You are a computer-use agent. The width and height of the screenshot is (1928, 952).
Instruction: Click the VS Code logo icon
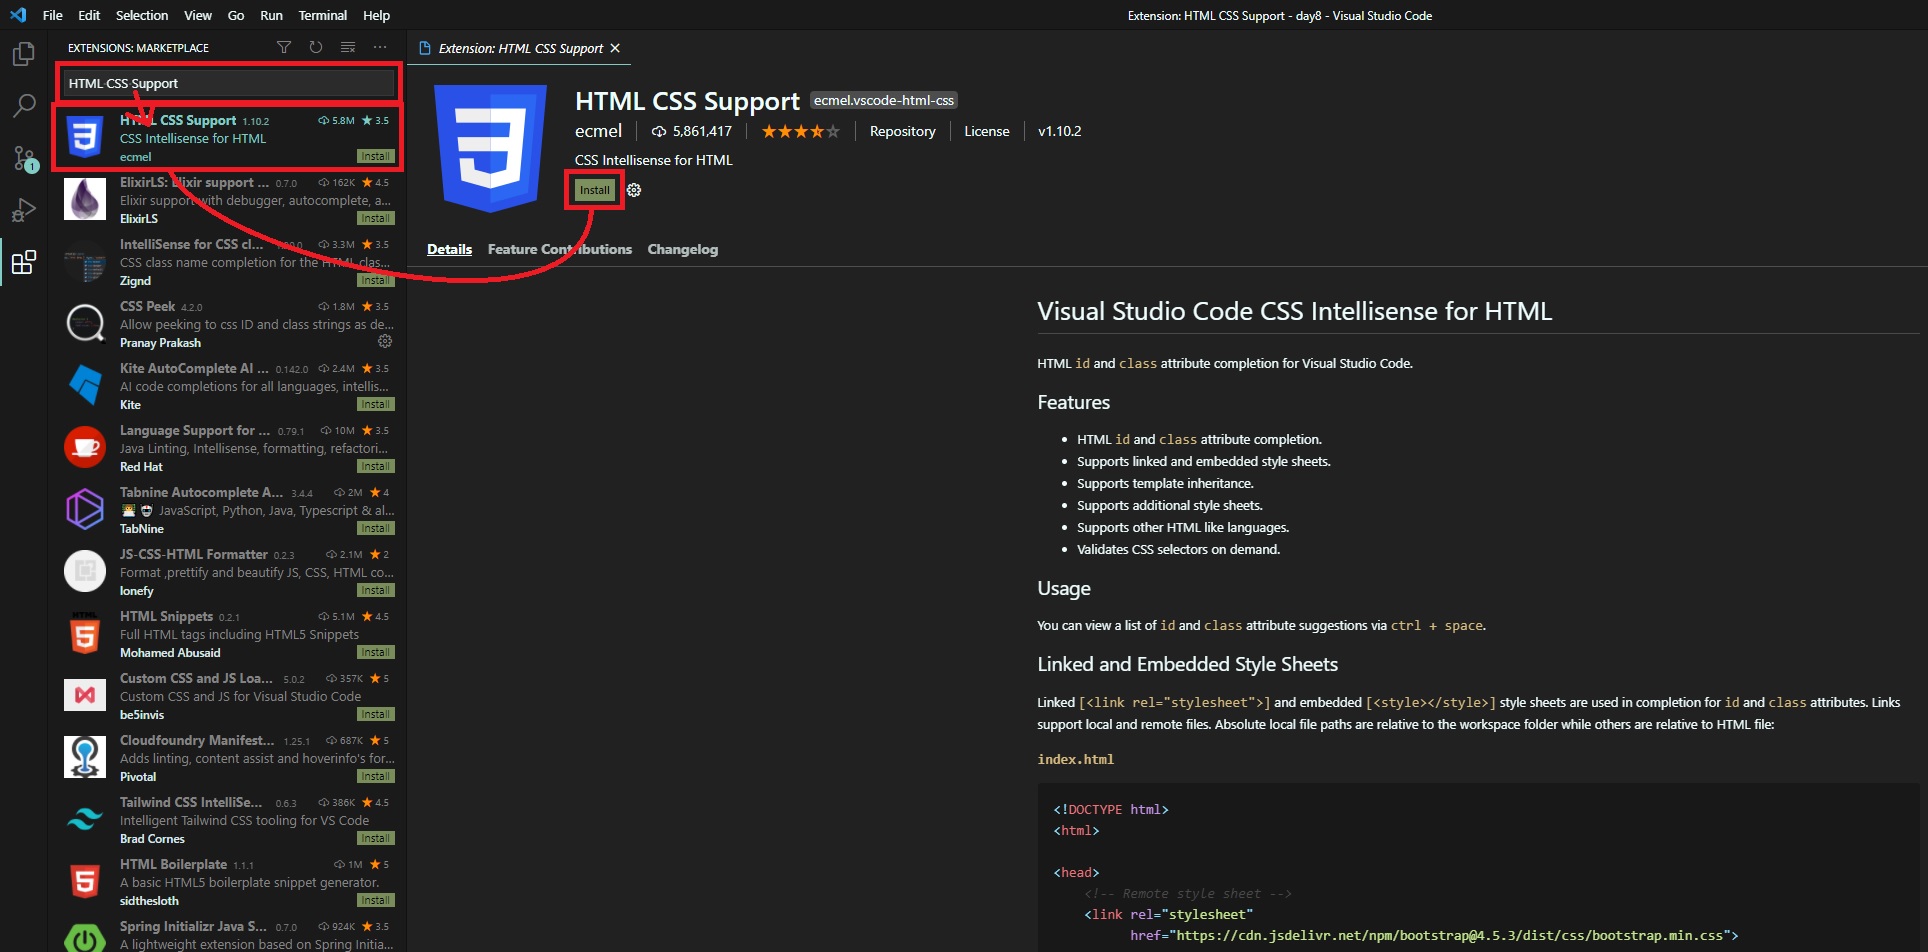point(17,15)
